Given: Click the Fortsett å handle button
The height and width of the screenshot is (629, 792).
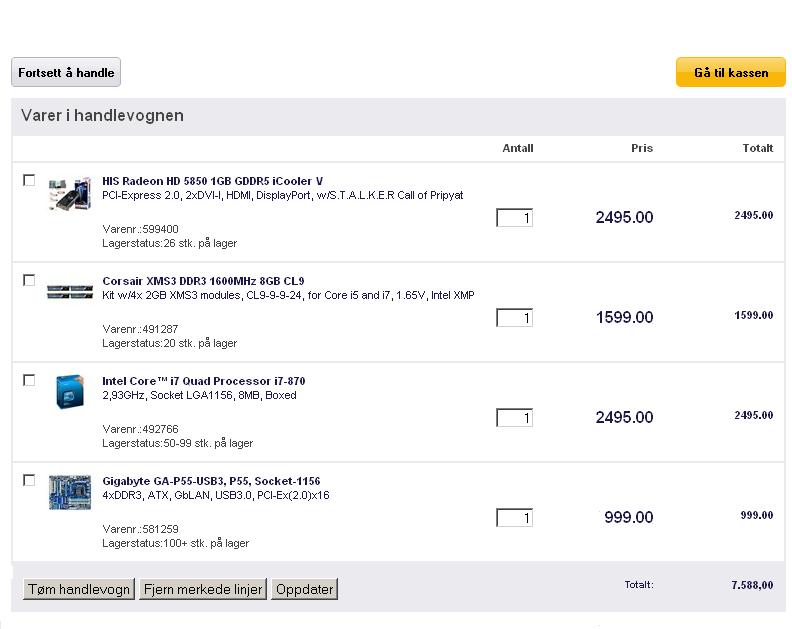Looking at the screenshot, I should (x=66, y=72).
